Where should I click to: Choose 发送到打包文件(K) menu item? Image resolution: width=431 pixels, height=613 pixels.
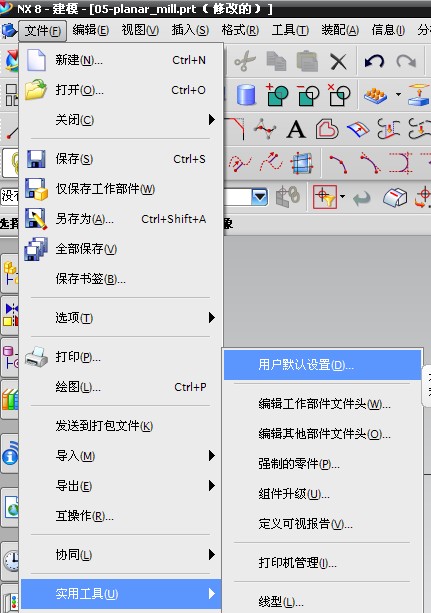[120, 426]
